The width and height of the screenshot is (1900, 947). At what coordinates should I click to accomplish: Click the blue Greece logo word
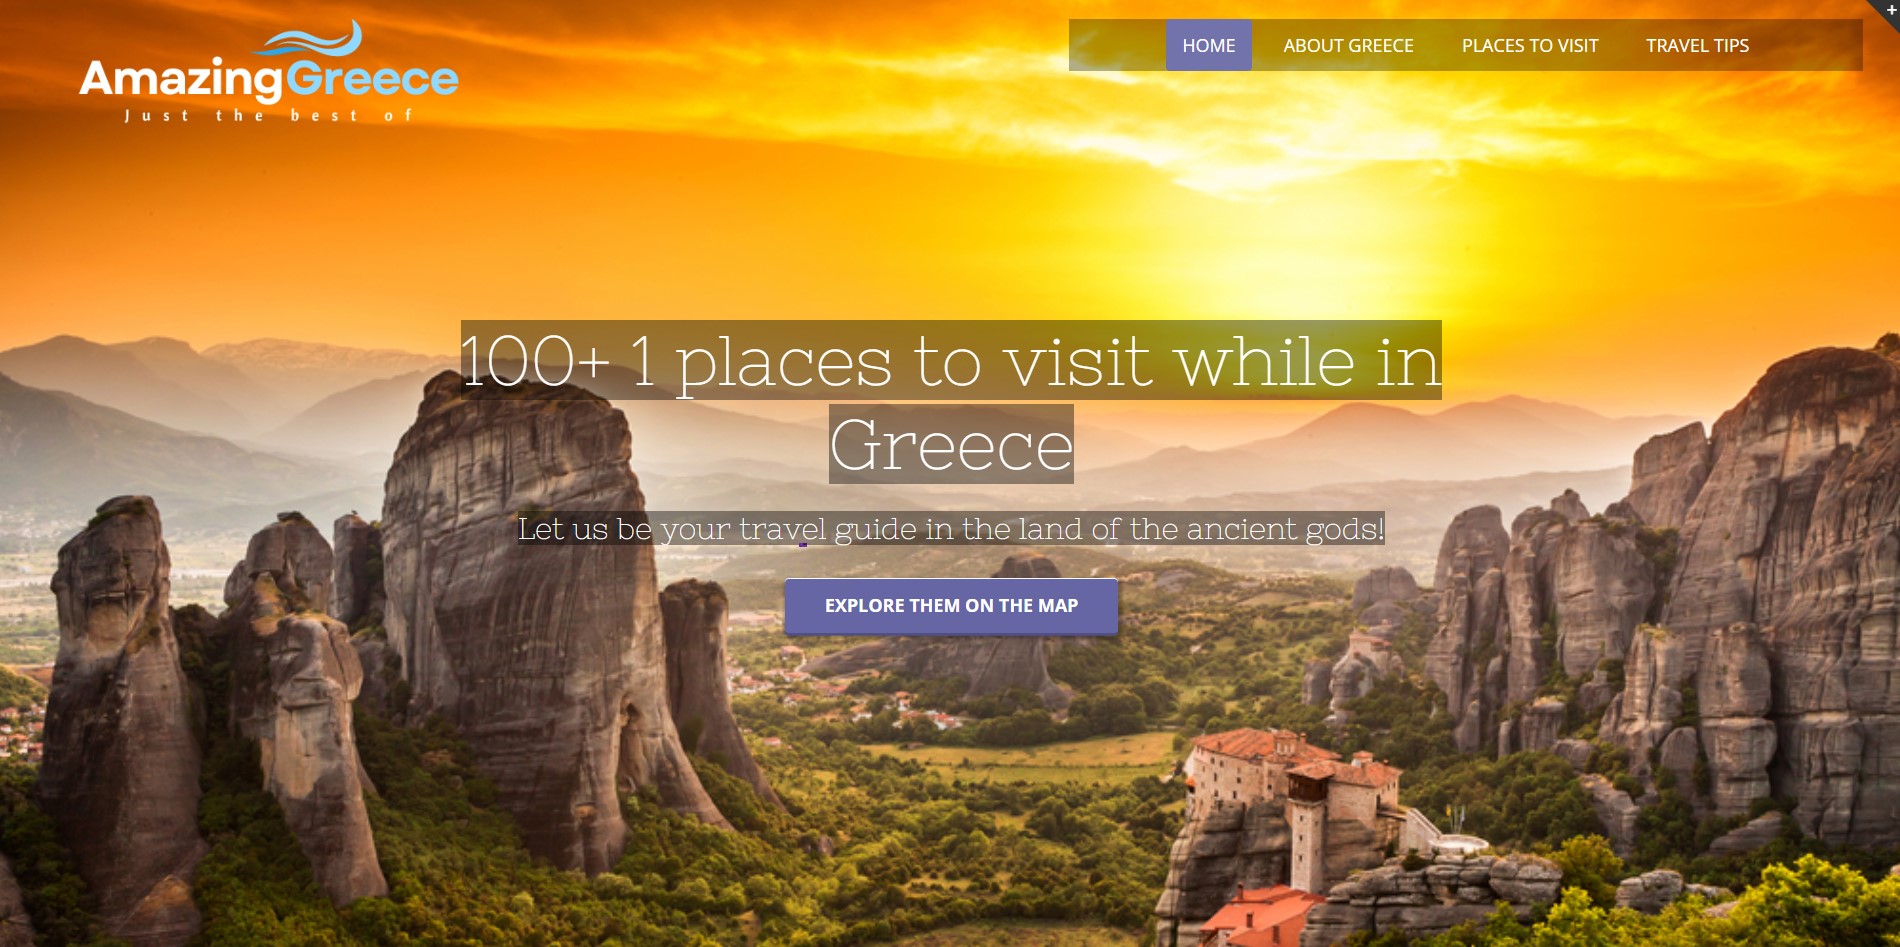click(x=373, y=79)
